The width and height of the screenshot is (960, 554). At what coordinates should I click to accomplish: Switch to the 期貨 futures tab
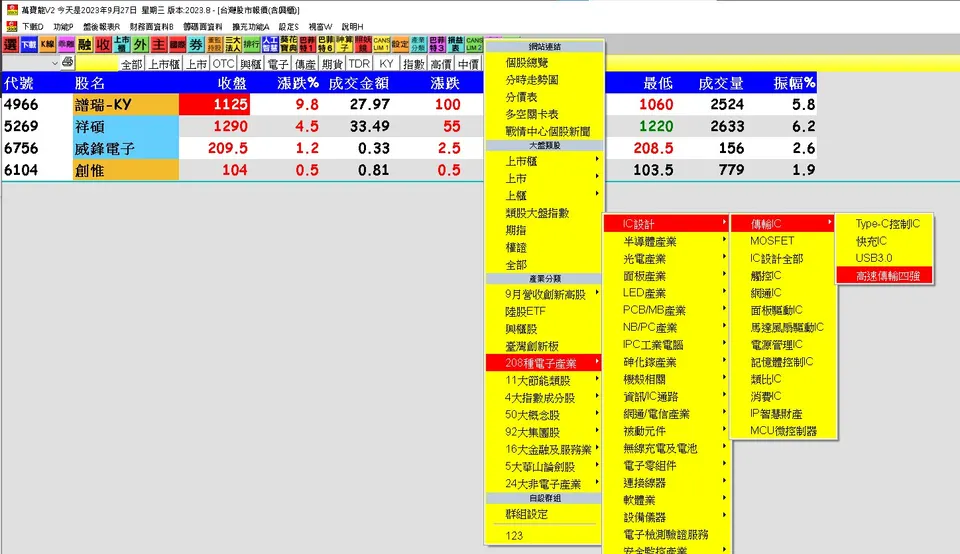(x=332, y=64)
